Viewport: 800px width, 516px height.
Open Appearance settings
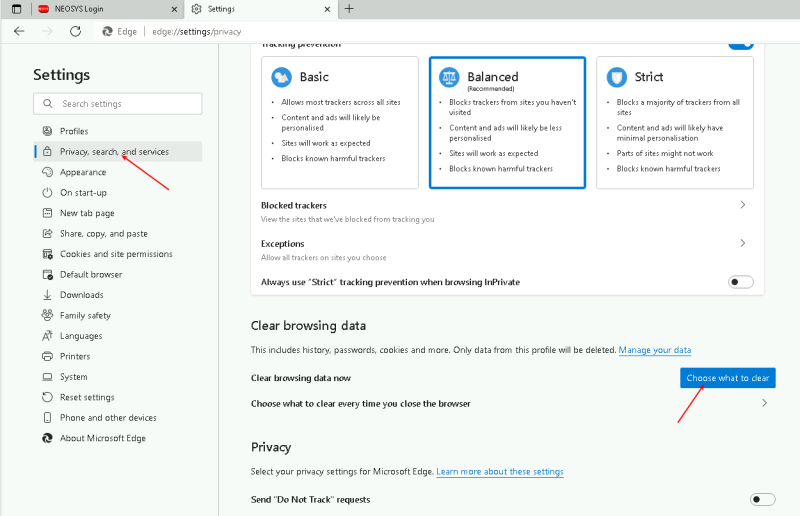[x=118, y=172]
